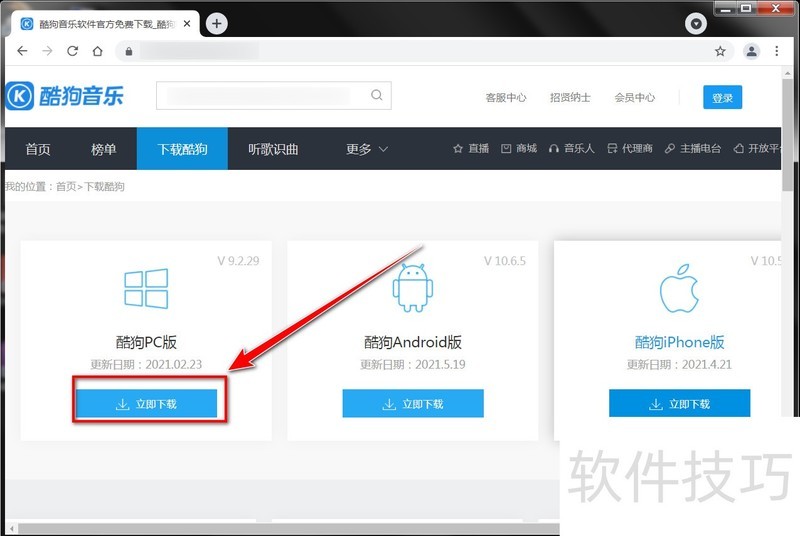
Task: Open 榜单 nav tab
Action: tap(104, 149)
